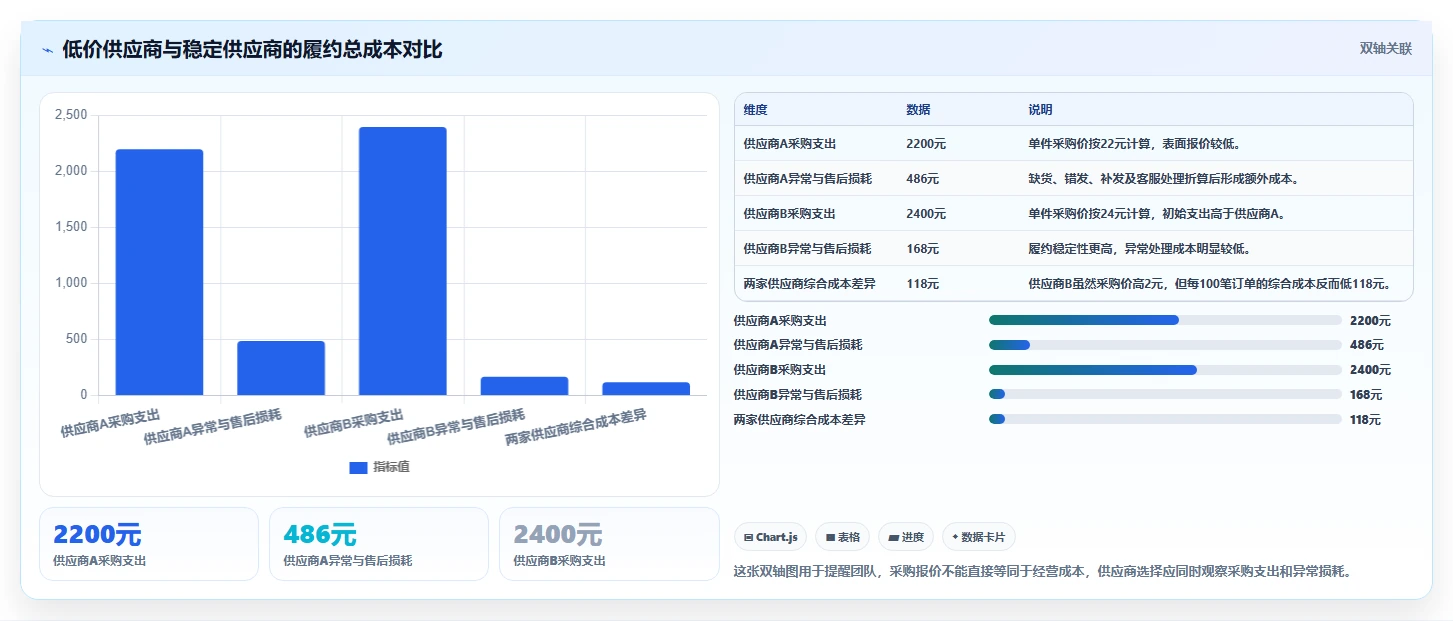
Task: Click the 2,000 y-axis tick label
Action: [x=71, y=171]
